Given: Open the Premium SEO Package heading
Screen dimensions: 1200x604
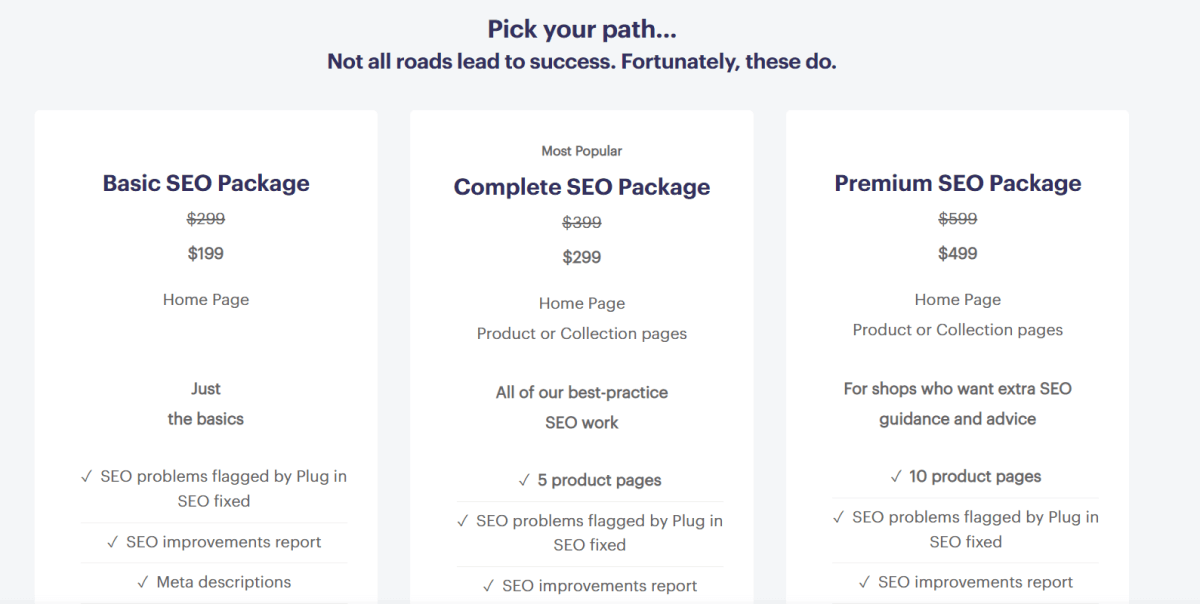Looking at the screenshot, I should point(957,183).
